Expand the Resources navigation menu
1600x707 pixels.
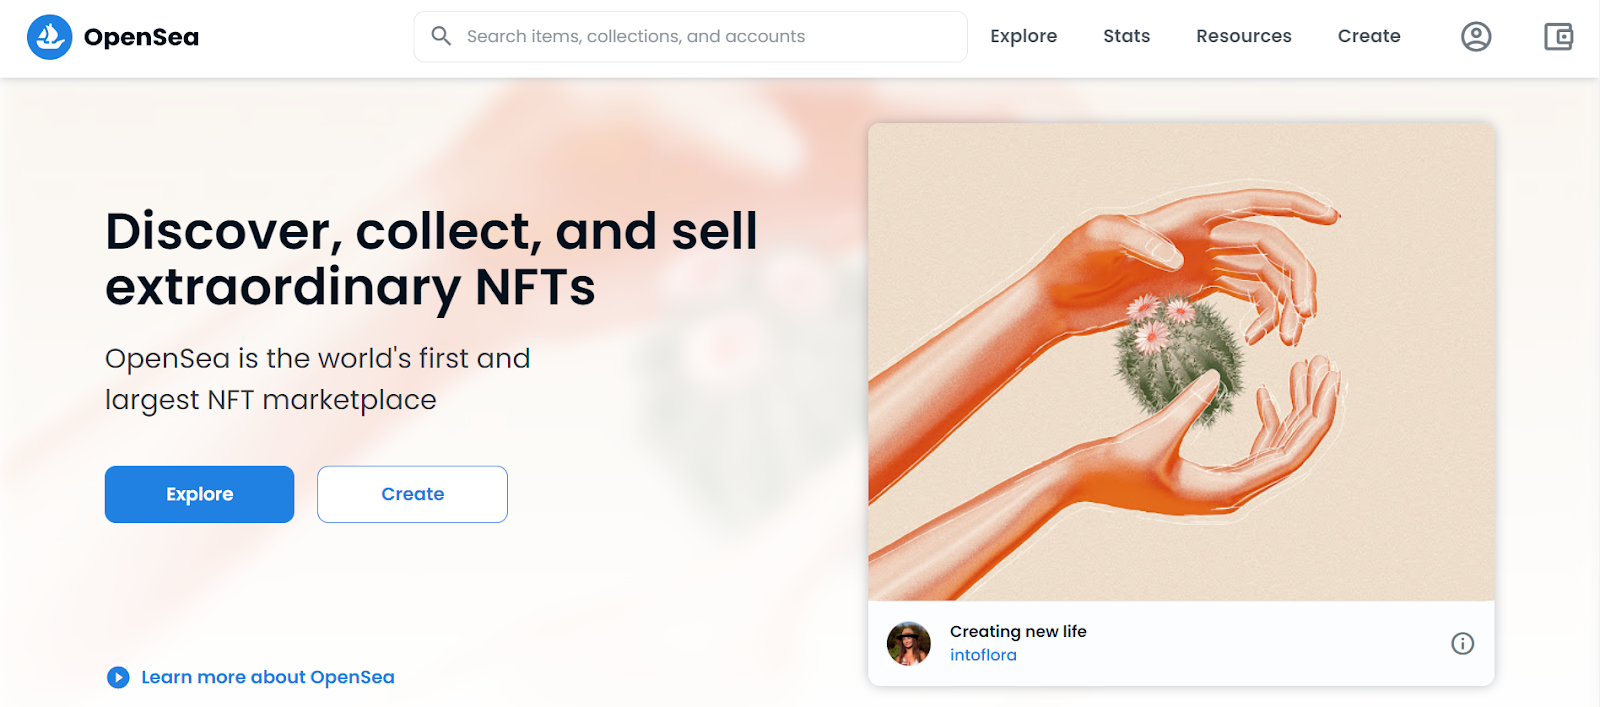[1243, 36]
